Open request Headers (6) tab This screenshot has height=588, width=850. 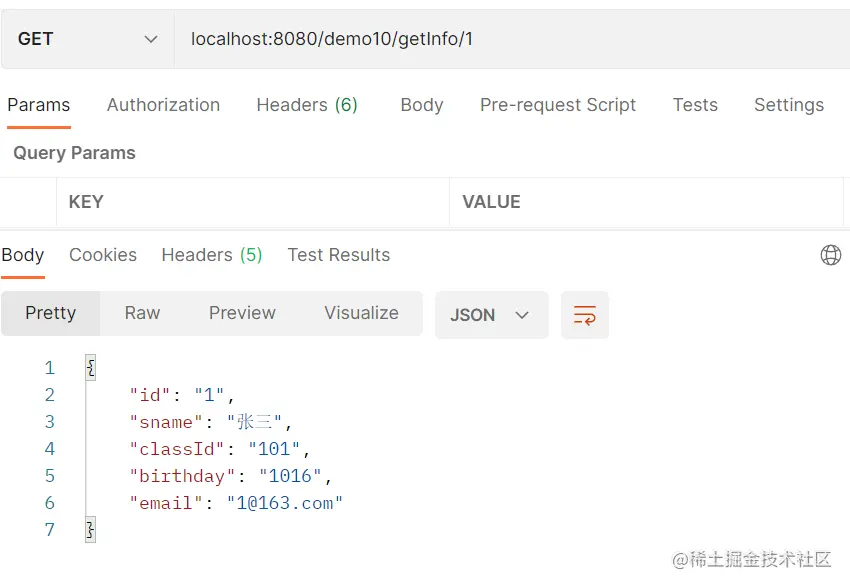(307, 105)
